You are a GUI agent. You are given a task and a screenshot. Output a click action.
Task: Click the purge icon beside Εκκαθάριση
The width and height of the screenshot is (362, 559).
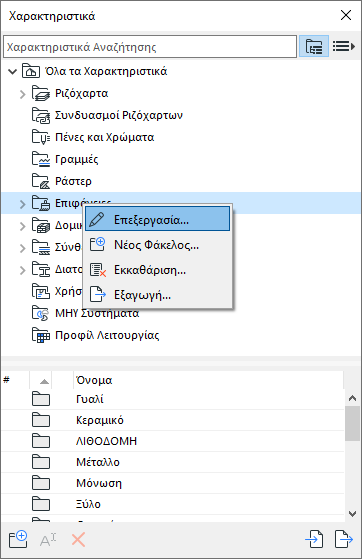tap(98, 270)
